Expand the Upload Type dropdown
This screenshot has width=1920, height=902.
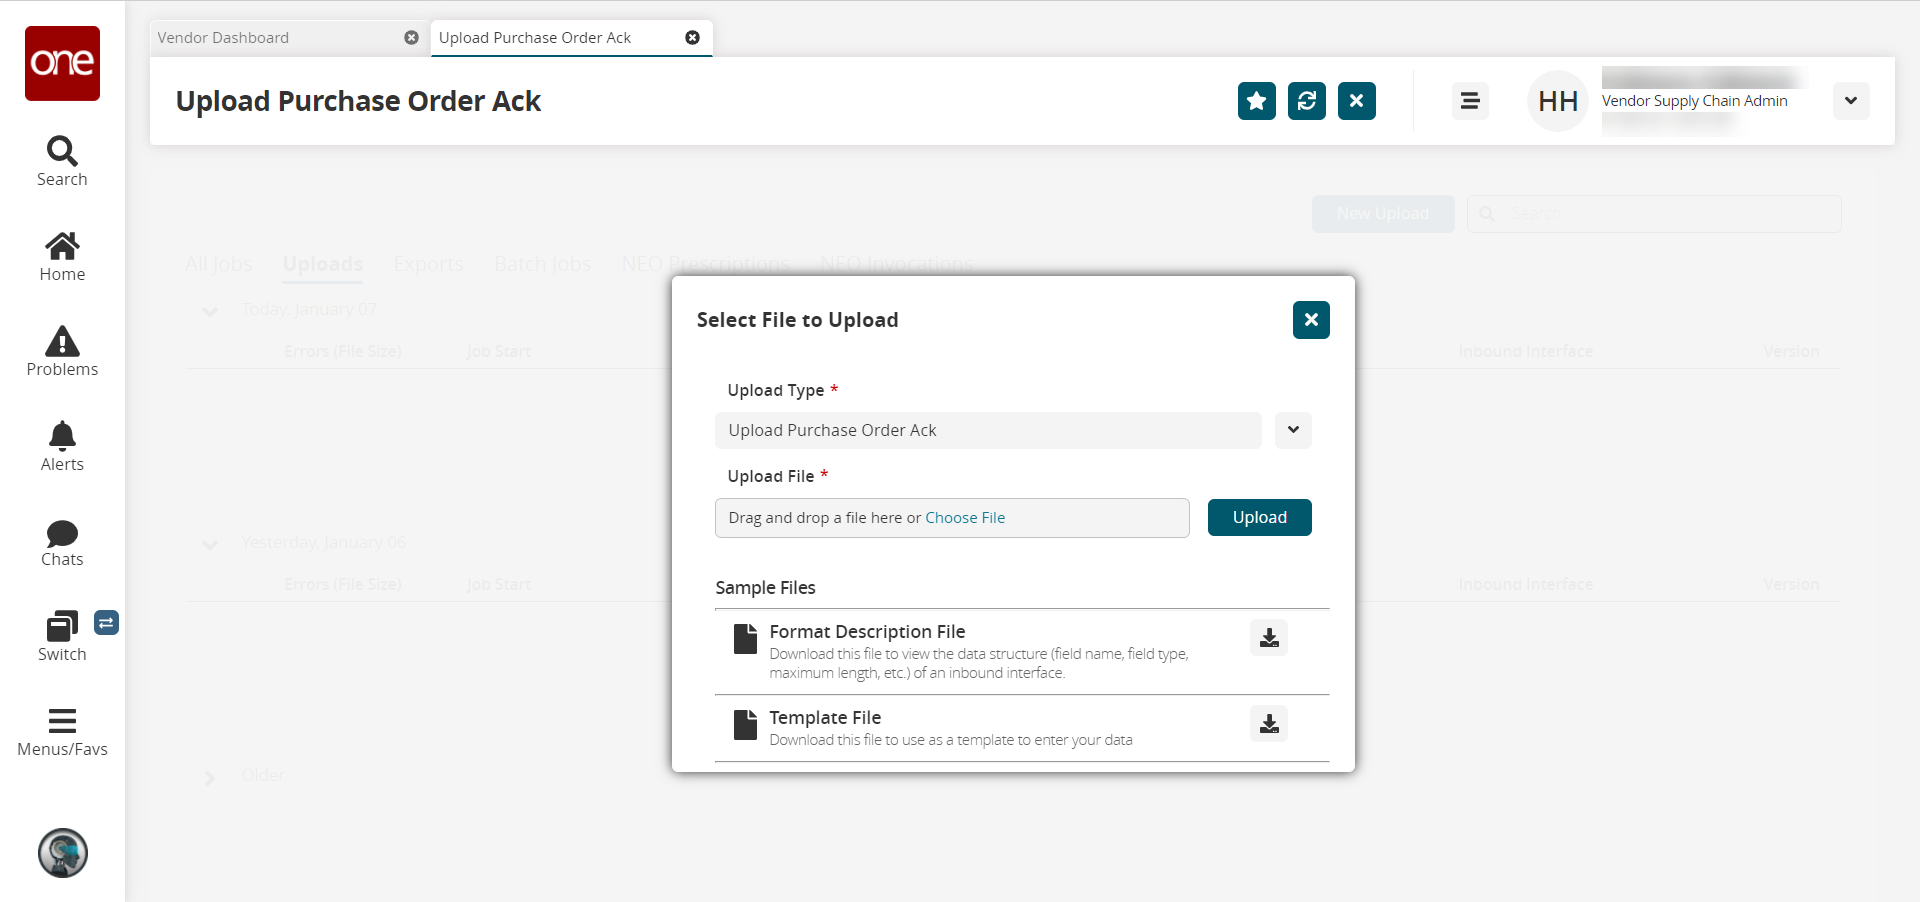tap(1293, 430)
